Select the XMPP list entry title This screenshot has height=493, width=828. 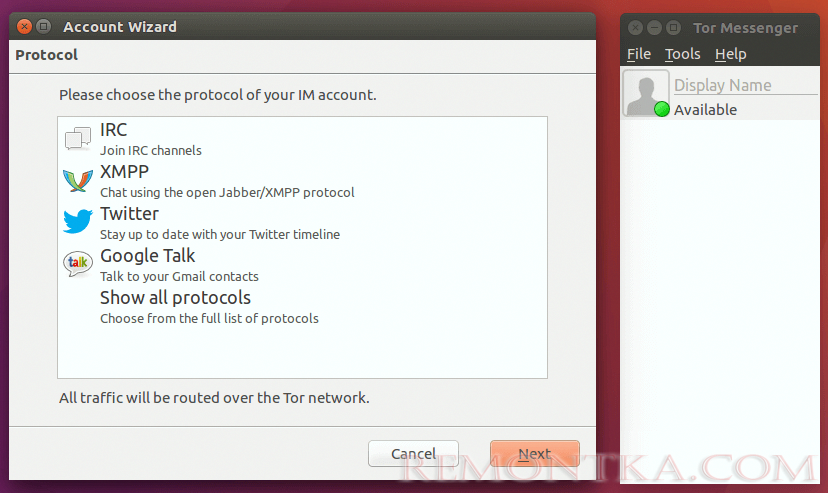pos(125,172)
